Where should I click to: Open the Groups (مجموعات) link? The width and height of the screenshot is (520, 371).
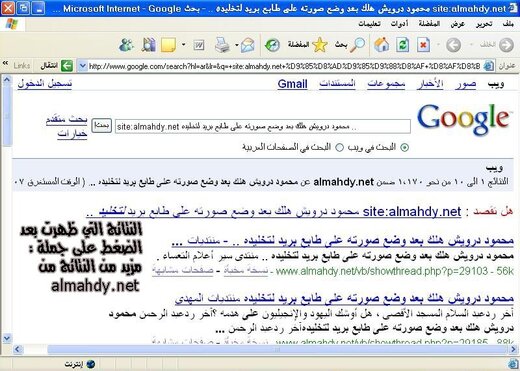386,84
